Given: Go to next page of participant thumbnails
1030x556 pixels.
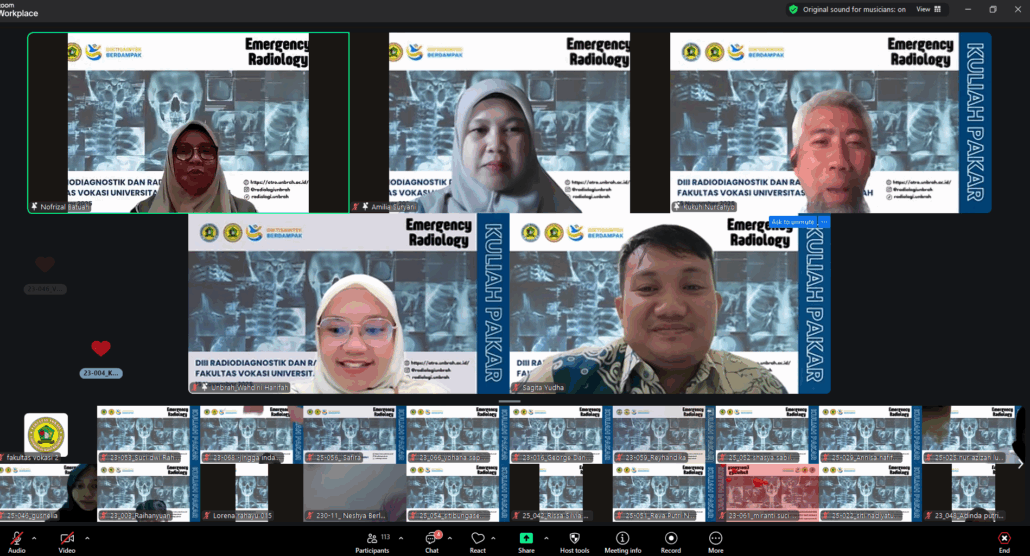Looking at the screenshot, I should point(1019,463).
